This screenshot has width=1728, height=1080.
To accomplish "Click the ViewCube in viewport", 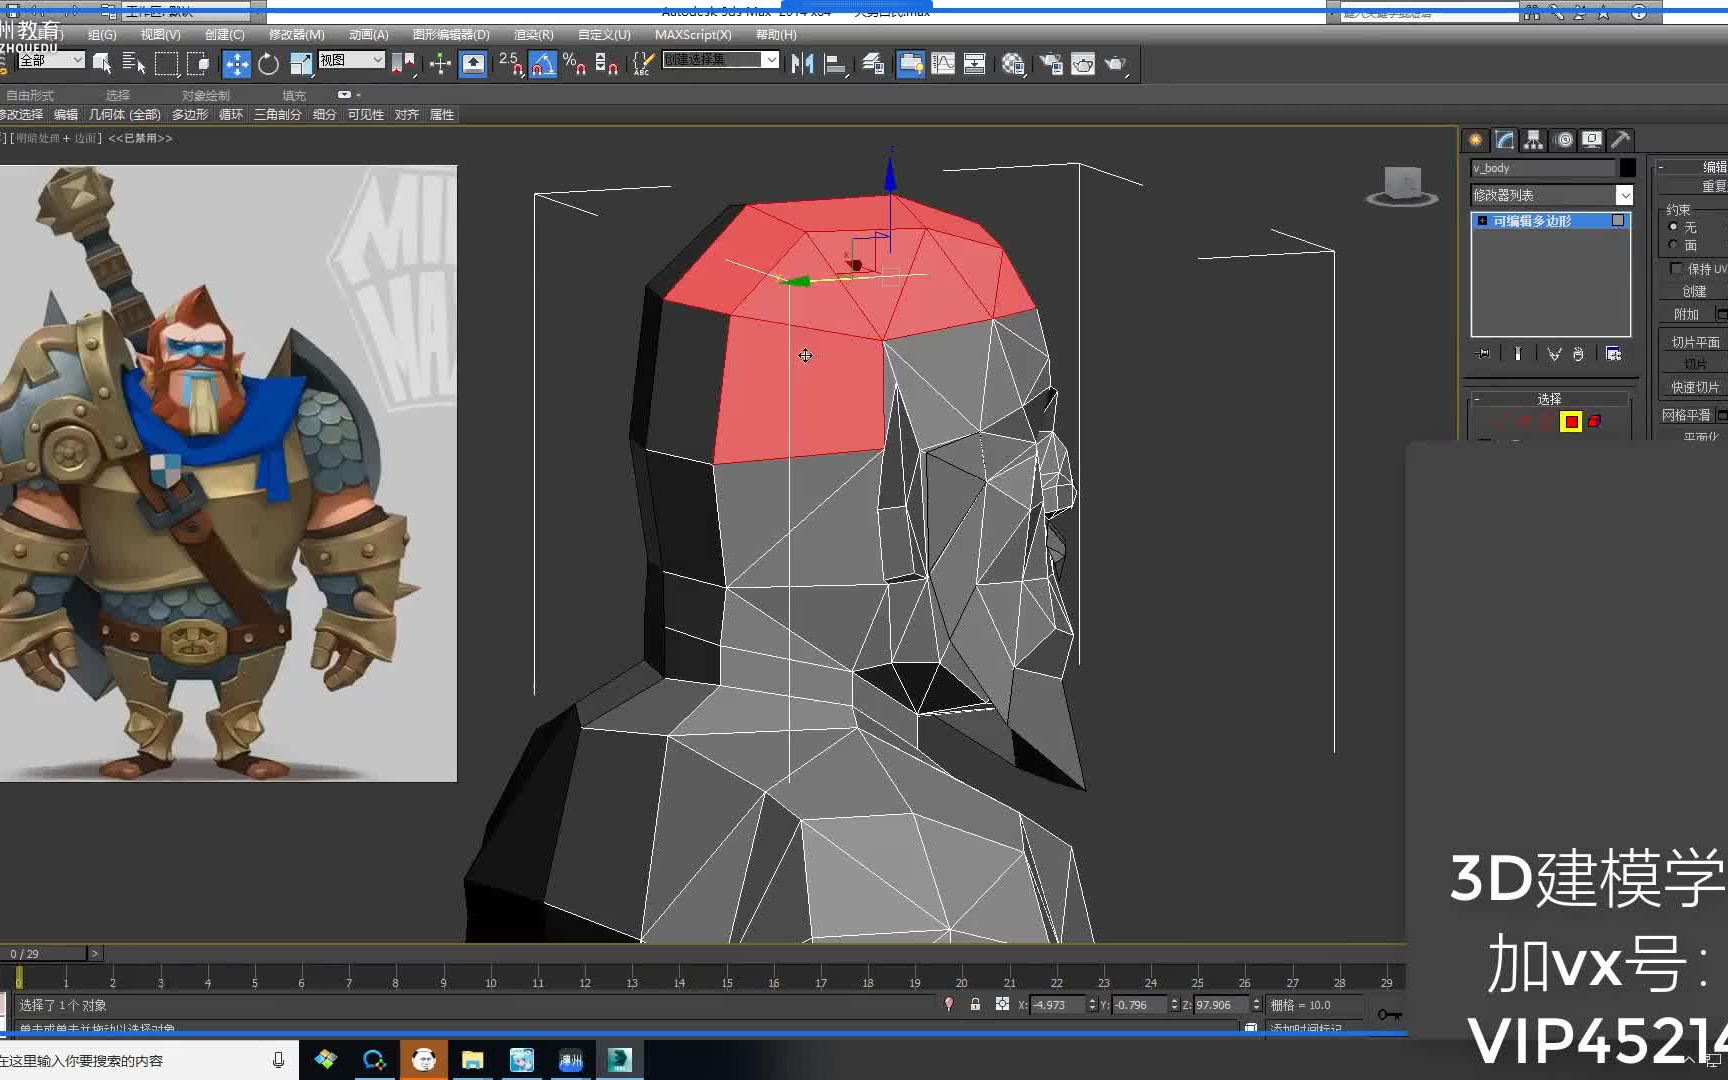I will click(x=1402, y=186).
